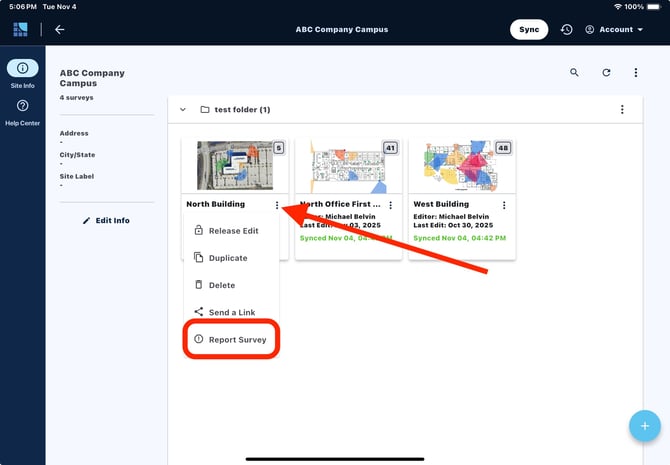Click the refresh icon
This screenshot has height=465, width=670.
[x=606, y=73]
